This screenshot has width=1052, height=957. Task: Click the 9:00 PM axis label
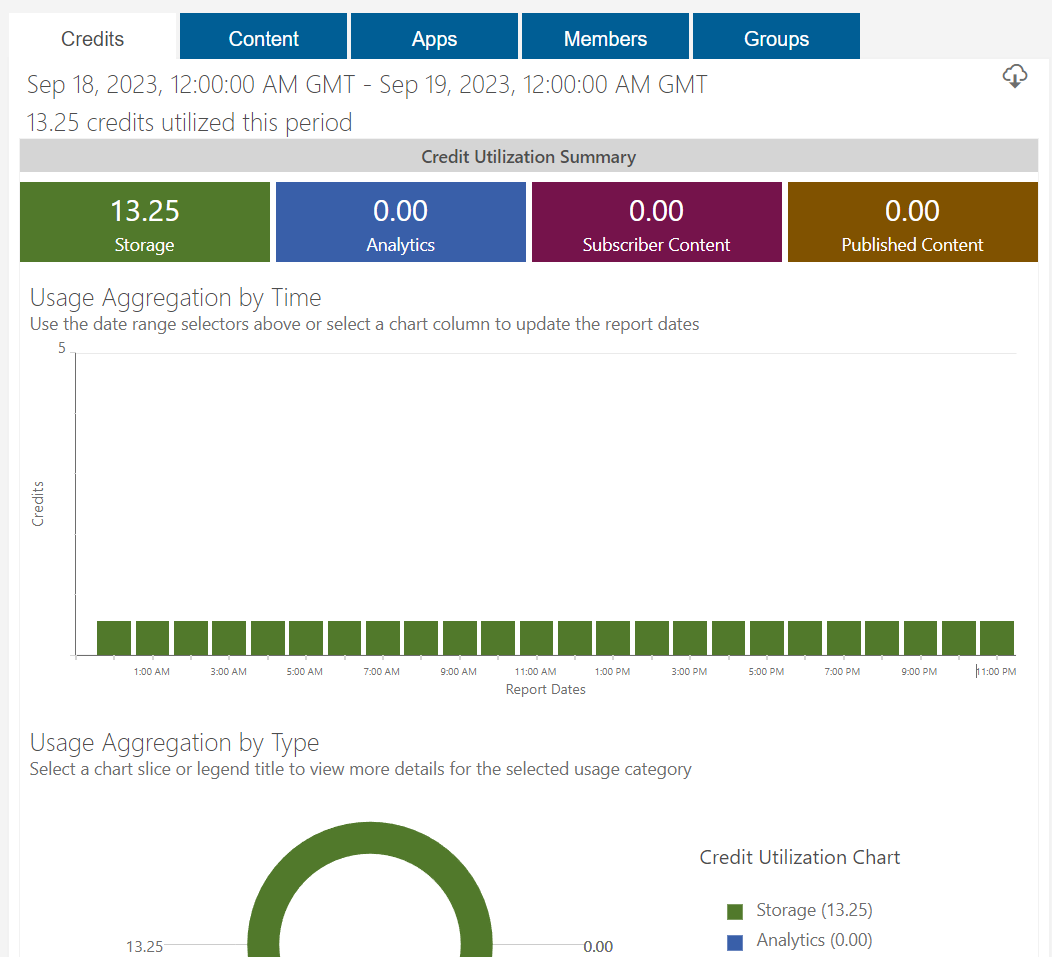pos(918,671)
